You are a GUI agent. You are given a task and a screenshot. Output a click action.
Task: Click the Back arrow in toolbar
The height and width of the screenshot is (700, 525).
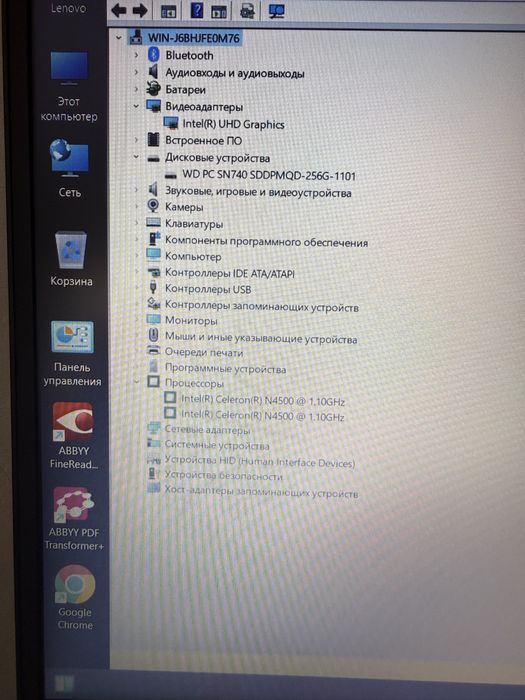(118, 10)
